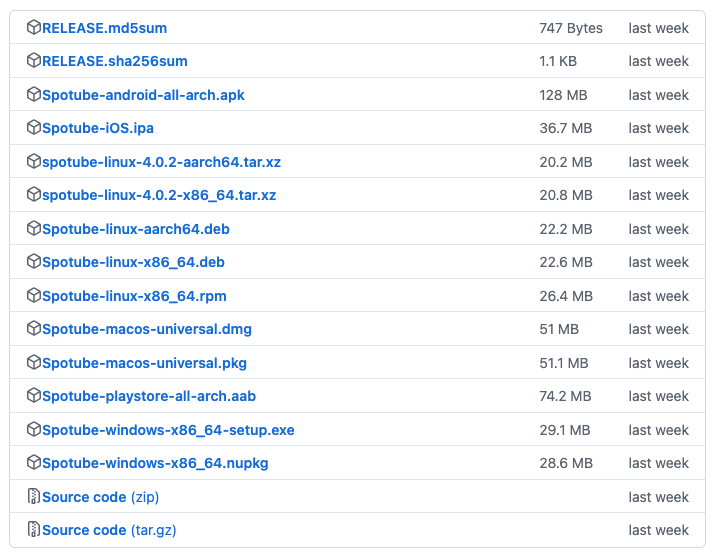The height and width of the screenshot is (560, 712).
Task: Download Spotube-android-all-arch.apk
Action: 143,95
